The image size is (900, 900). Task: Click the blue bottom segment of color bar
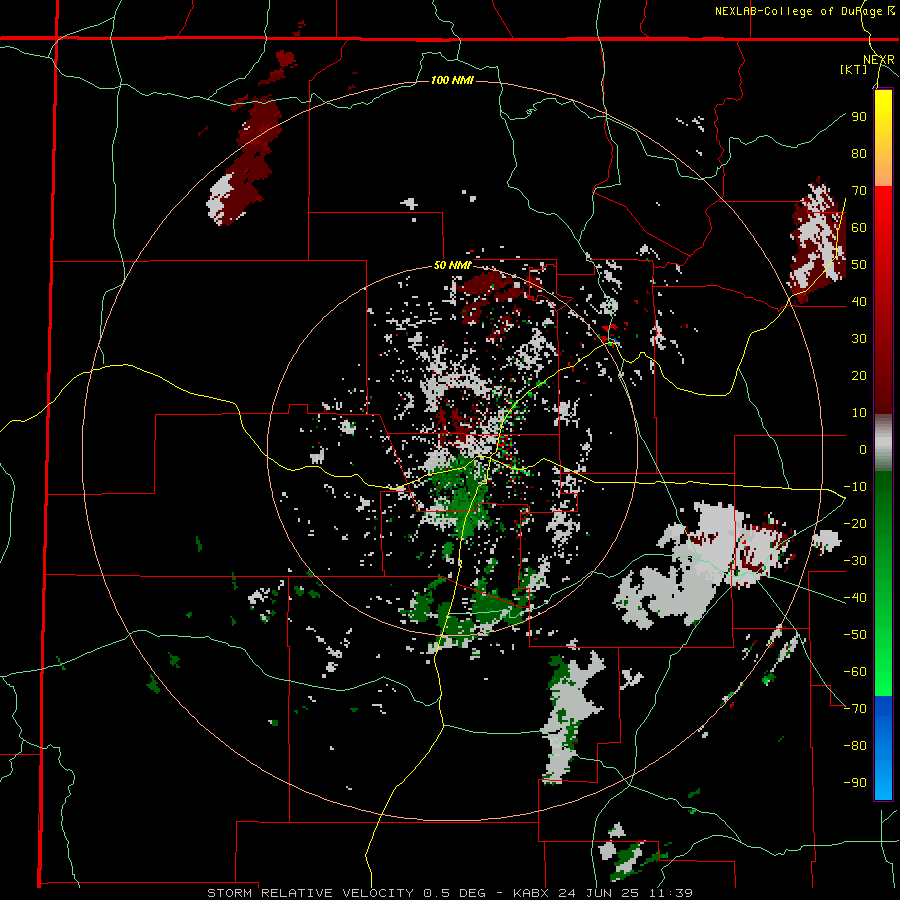(x=883, y=748)
